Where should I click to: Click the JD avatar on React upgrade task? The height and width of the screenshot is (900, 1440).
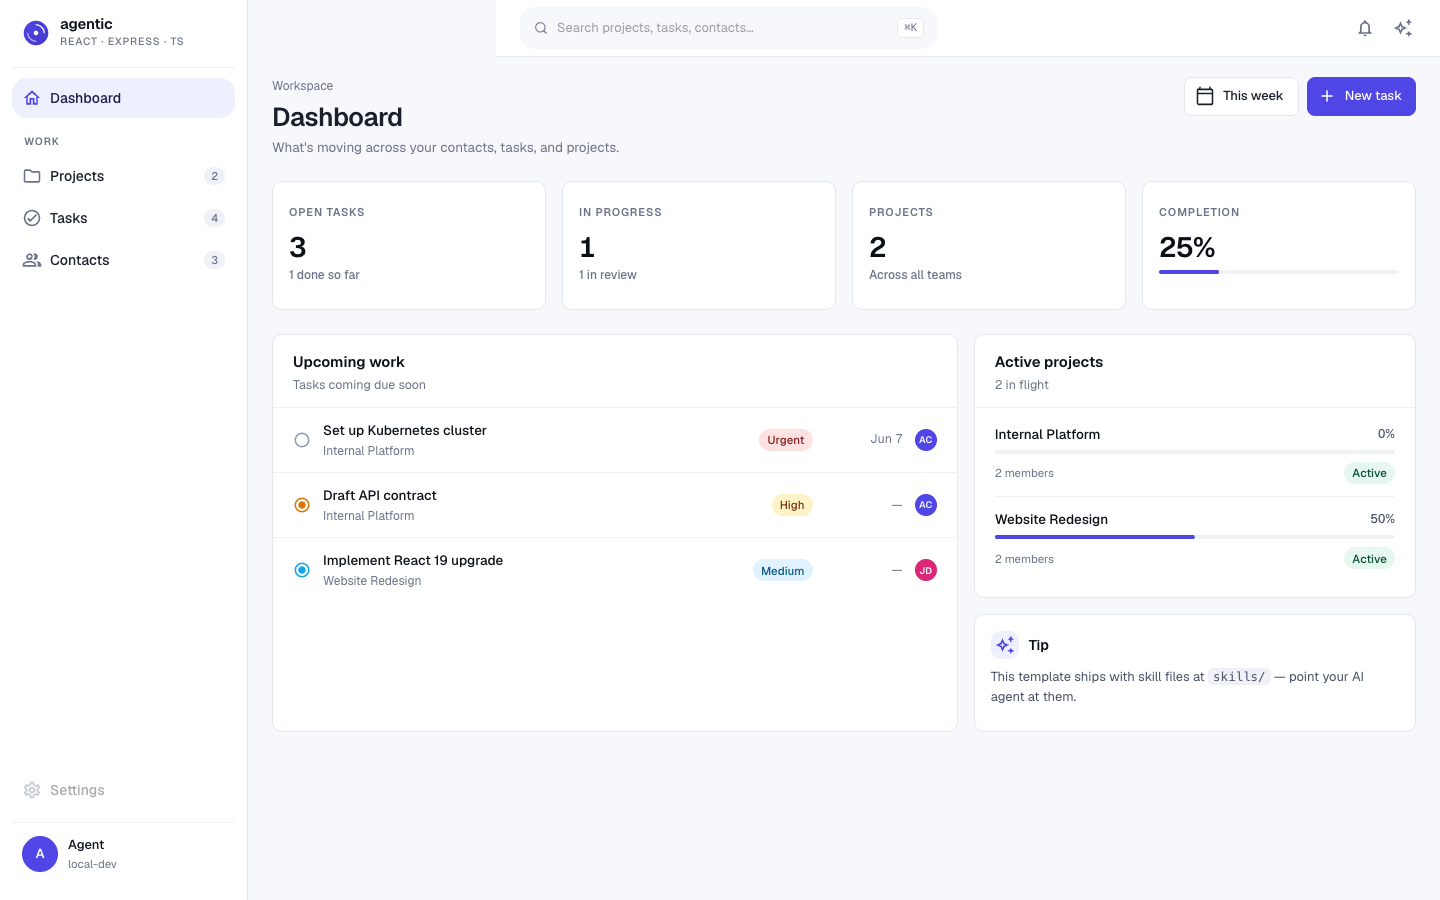926,571
